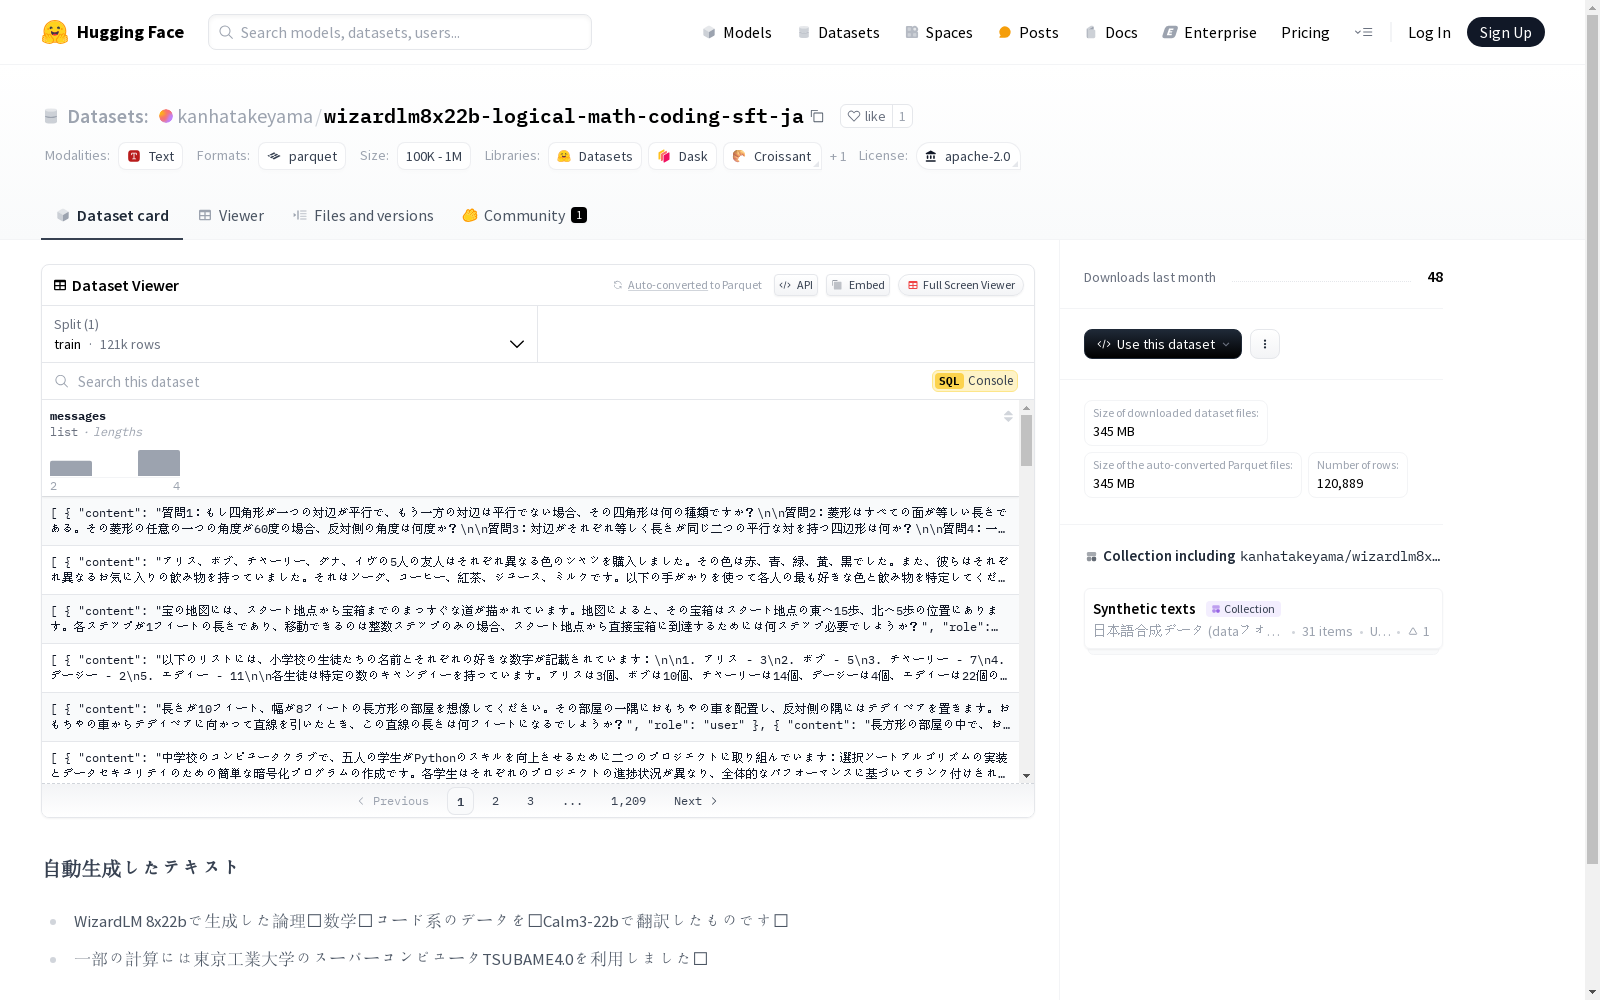Click the Croissant library tag

[772, 156]
